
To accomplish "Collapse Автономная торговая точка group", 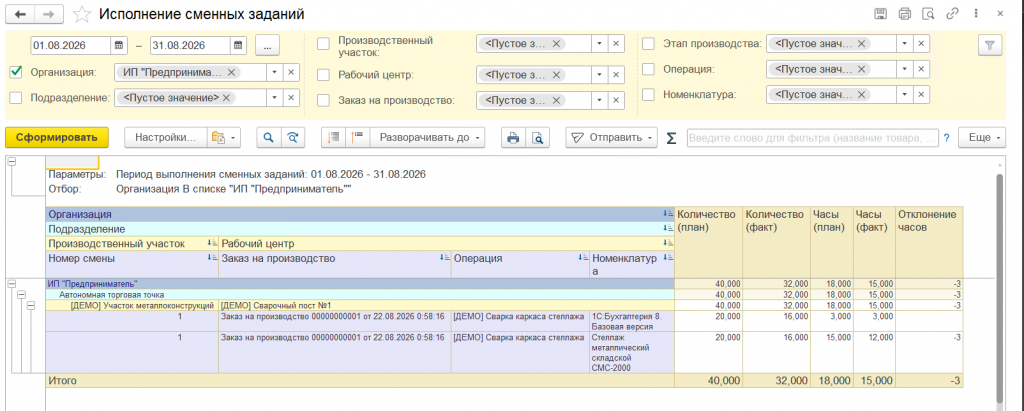I will point(22,295).
